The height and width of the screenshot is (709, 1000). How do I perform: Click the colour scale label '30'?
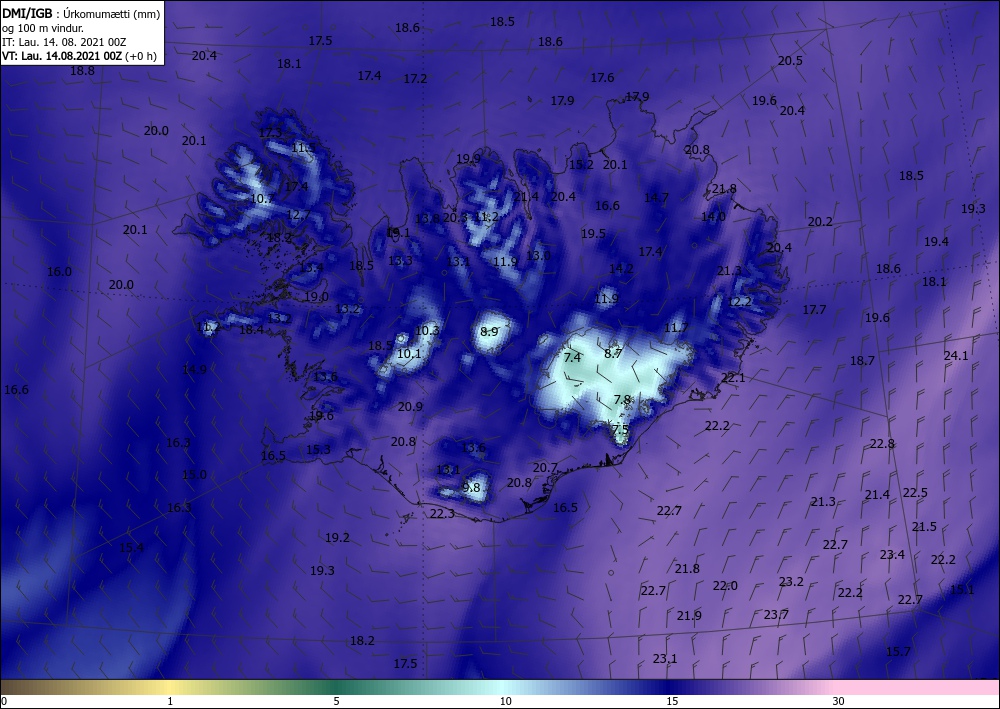838,701
